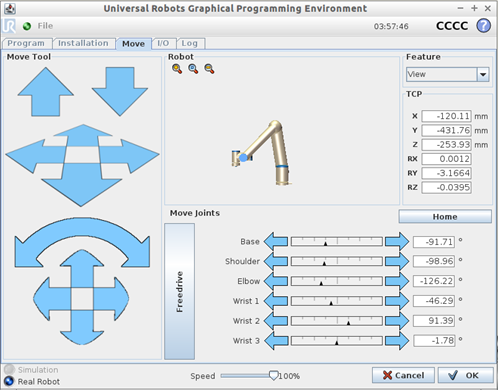
Task: Open the I/O tab
Action: [x=163, y=43]
